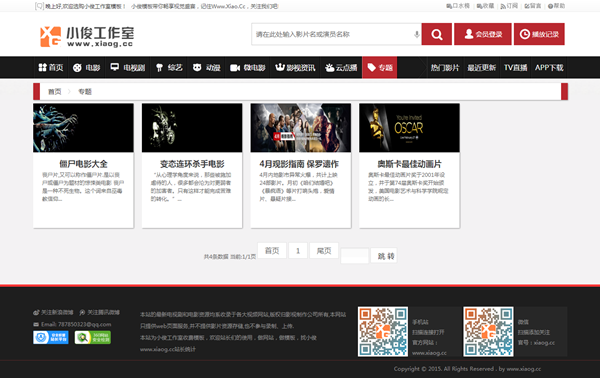Screen dimensions: 600x378
Task: Follow 关注新浪微博 Sina Weibo link
Action: [53, 312]
